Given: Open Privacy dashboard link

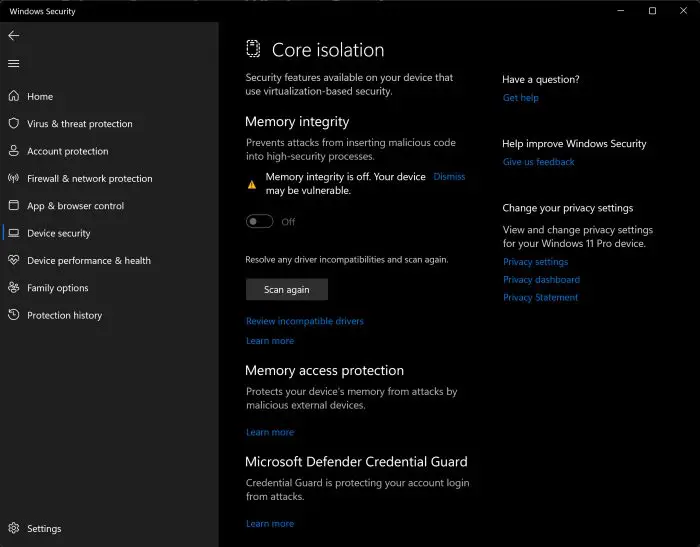Looking at the screenshot, I should (541, 280).
